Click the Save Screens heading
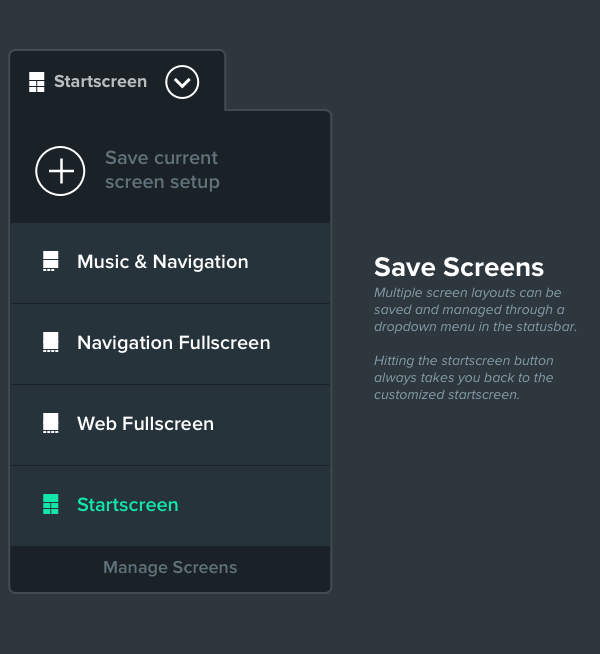The width and height of the screenshot is (600, 654). pyautogui.click(x=459, y=267)
